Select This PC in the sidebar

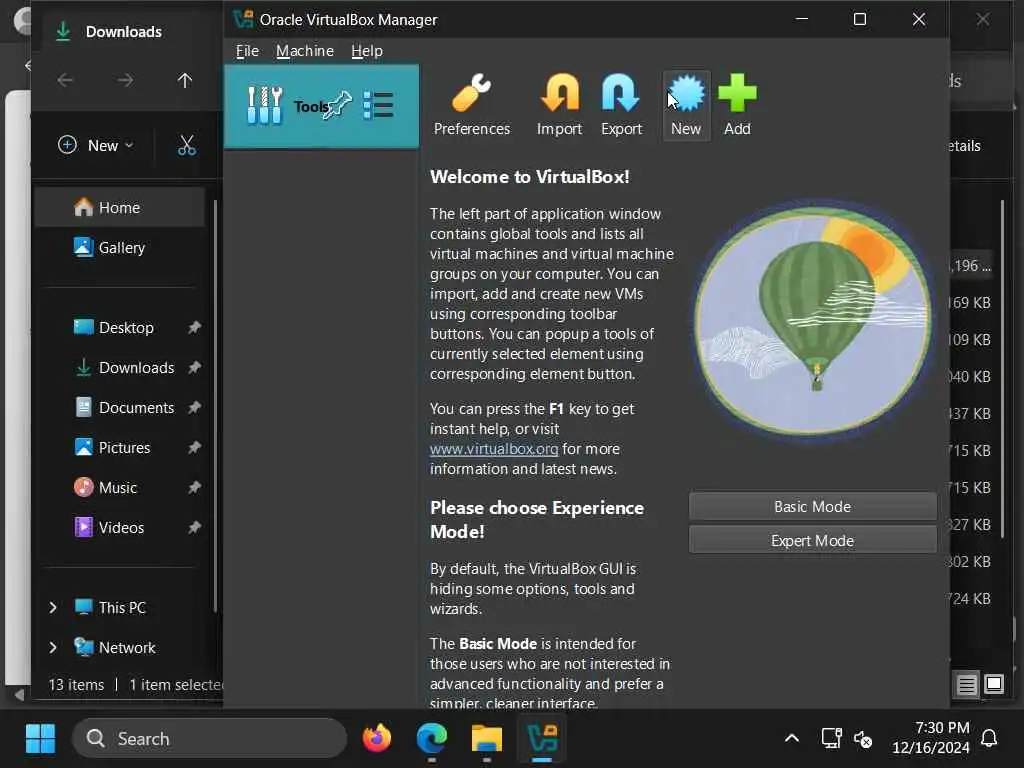110,608
